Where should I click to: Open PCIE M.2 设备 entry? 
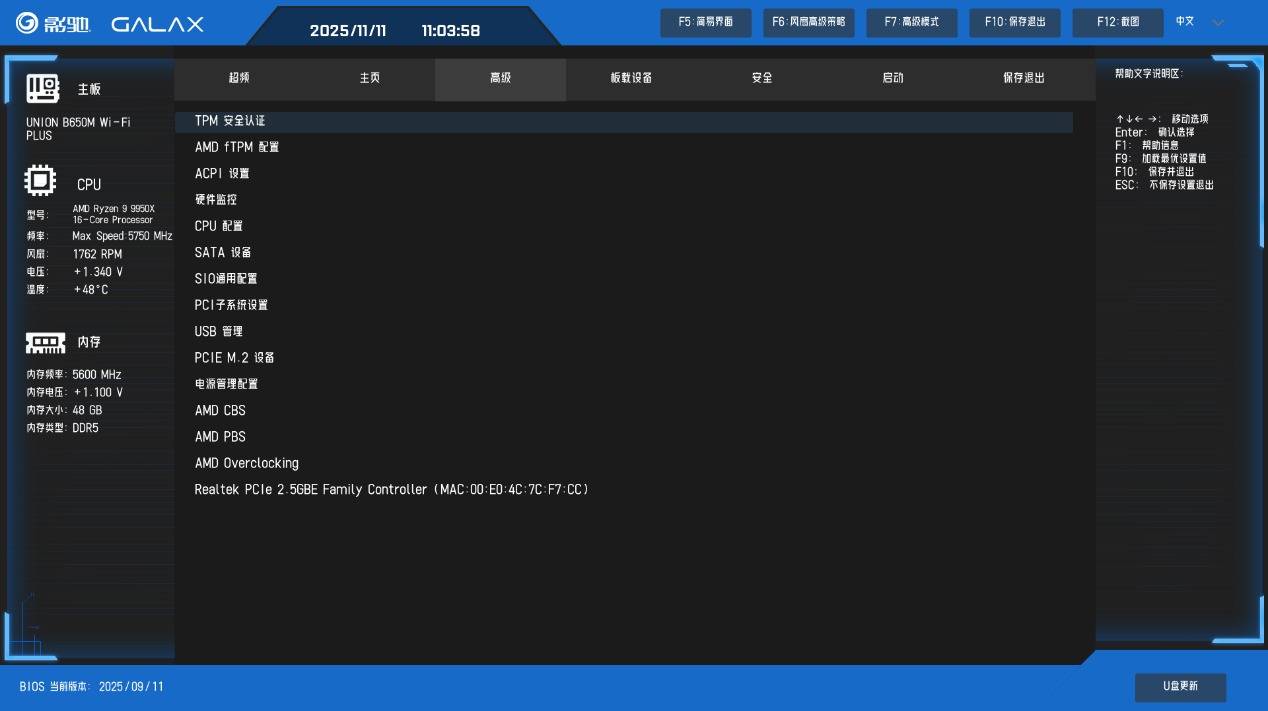(x=235, y=358)
